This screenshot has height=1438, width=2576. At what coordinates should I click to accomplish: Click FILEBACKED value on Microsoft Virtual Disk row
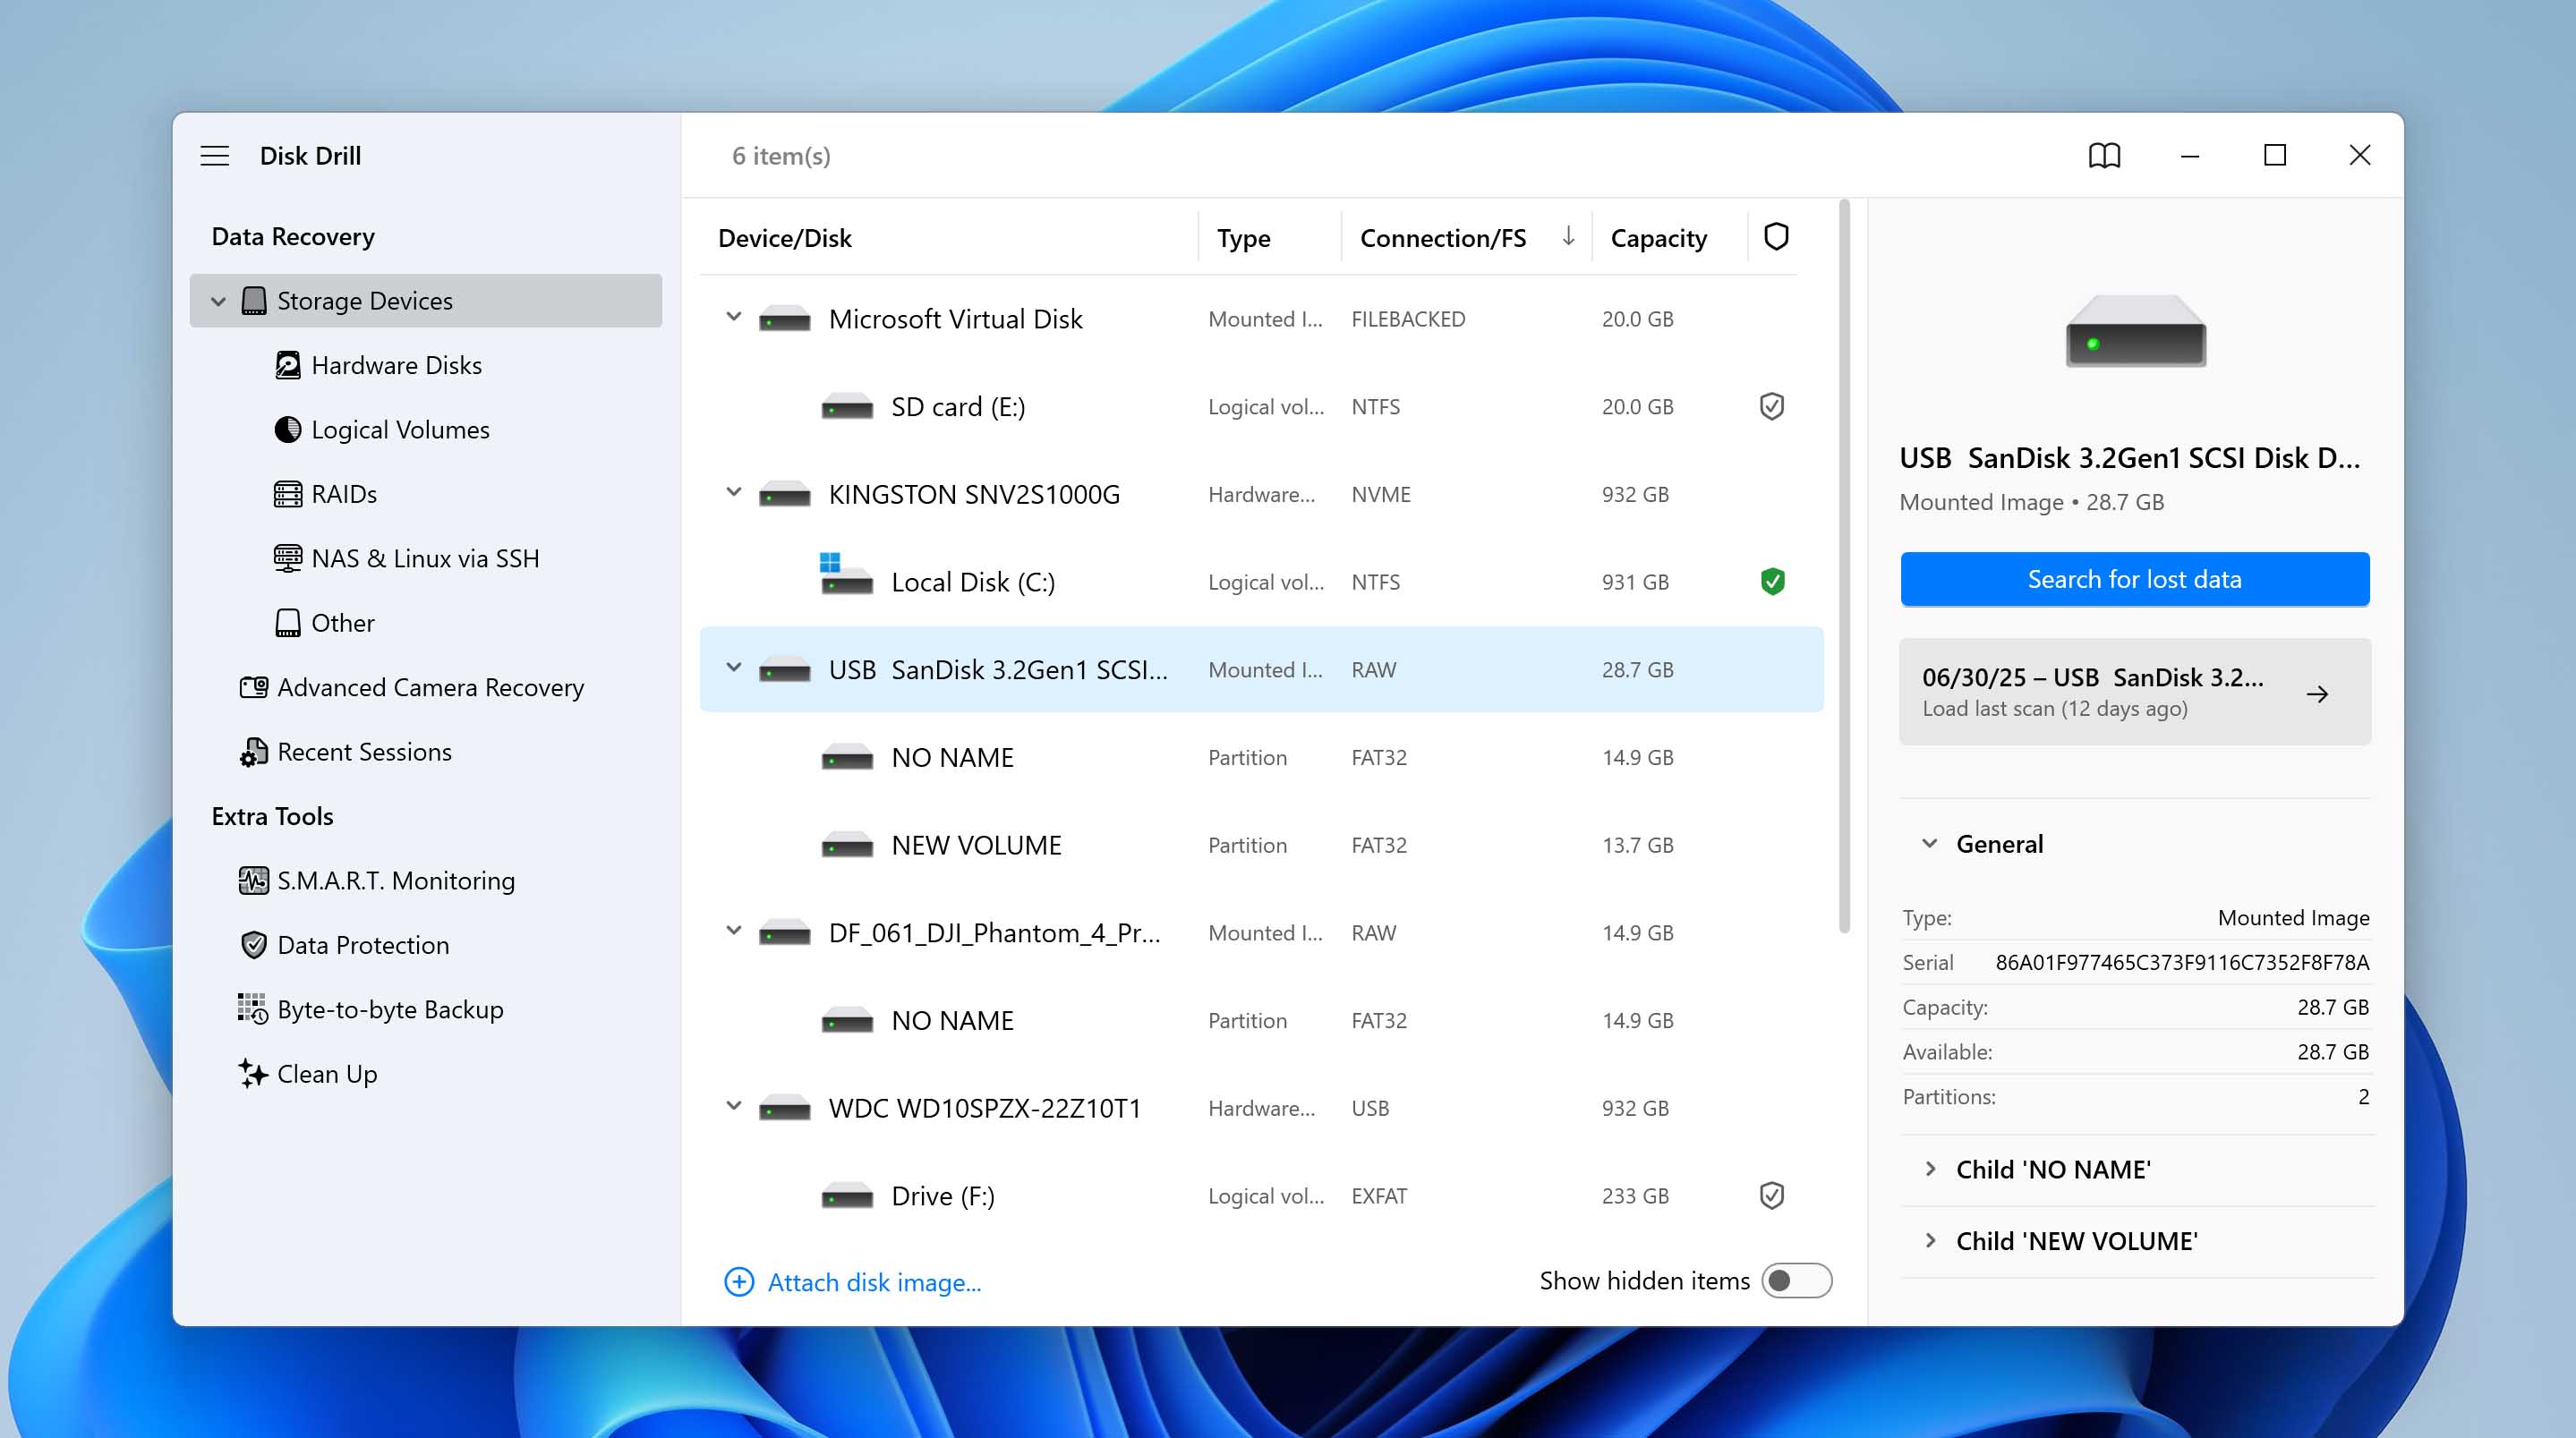[1408, 319]
